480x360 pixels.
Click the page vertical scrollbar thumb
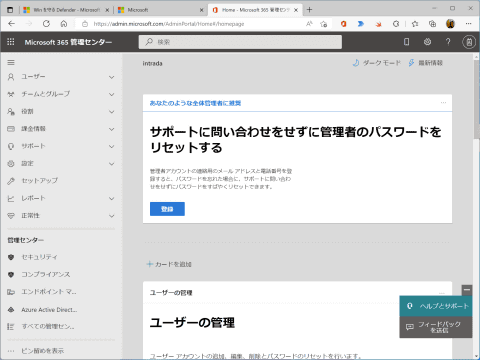coord(476,99)
